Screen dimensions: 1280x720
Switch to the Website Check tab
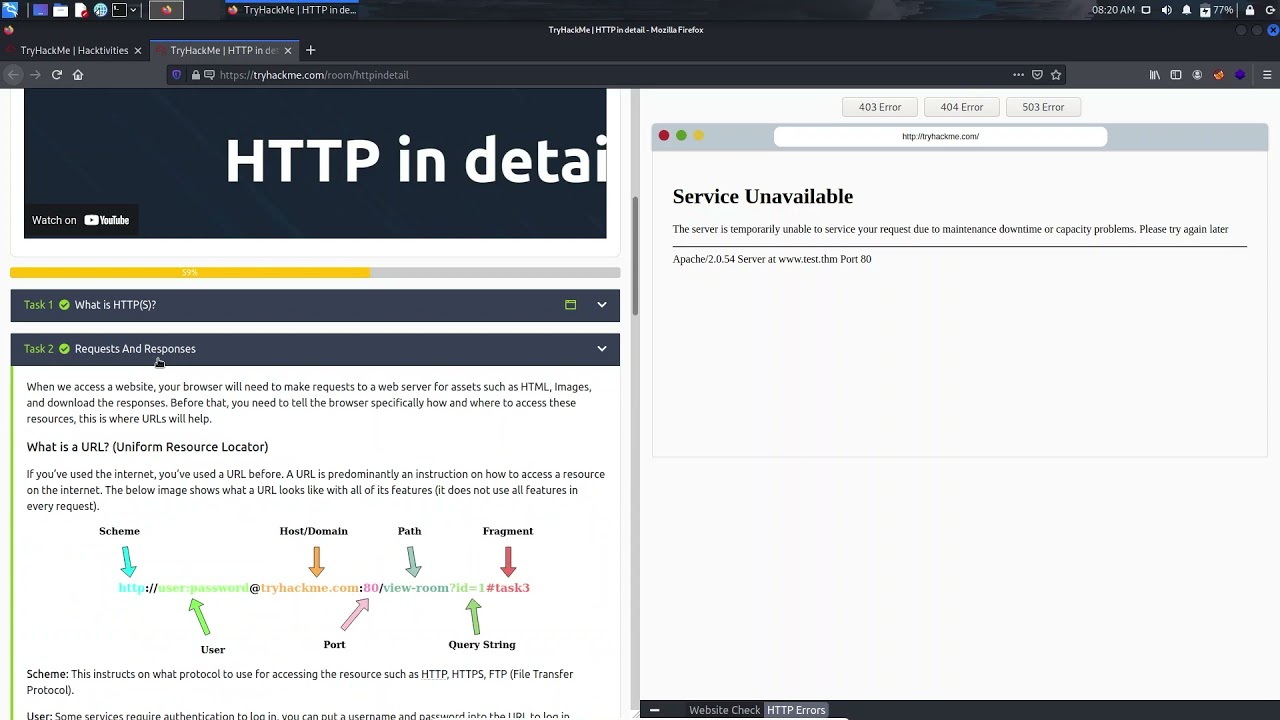coord(724,710)
